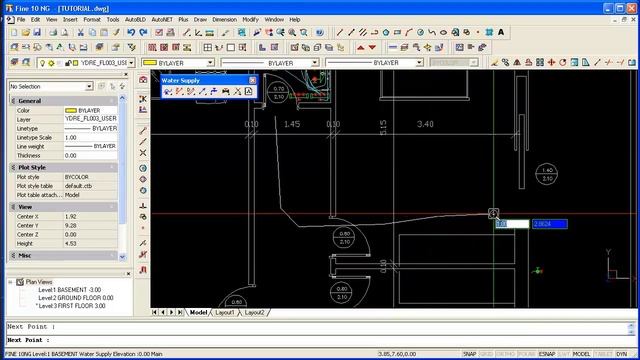This screenshot has height=360, width=640.
Task: Toggle LWT mode in status bar
Action: pos(564,354)
